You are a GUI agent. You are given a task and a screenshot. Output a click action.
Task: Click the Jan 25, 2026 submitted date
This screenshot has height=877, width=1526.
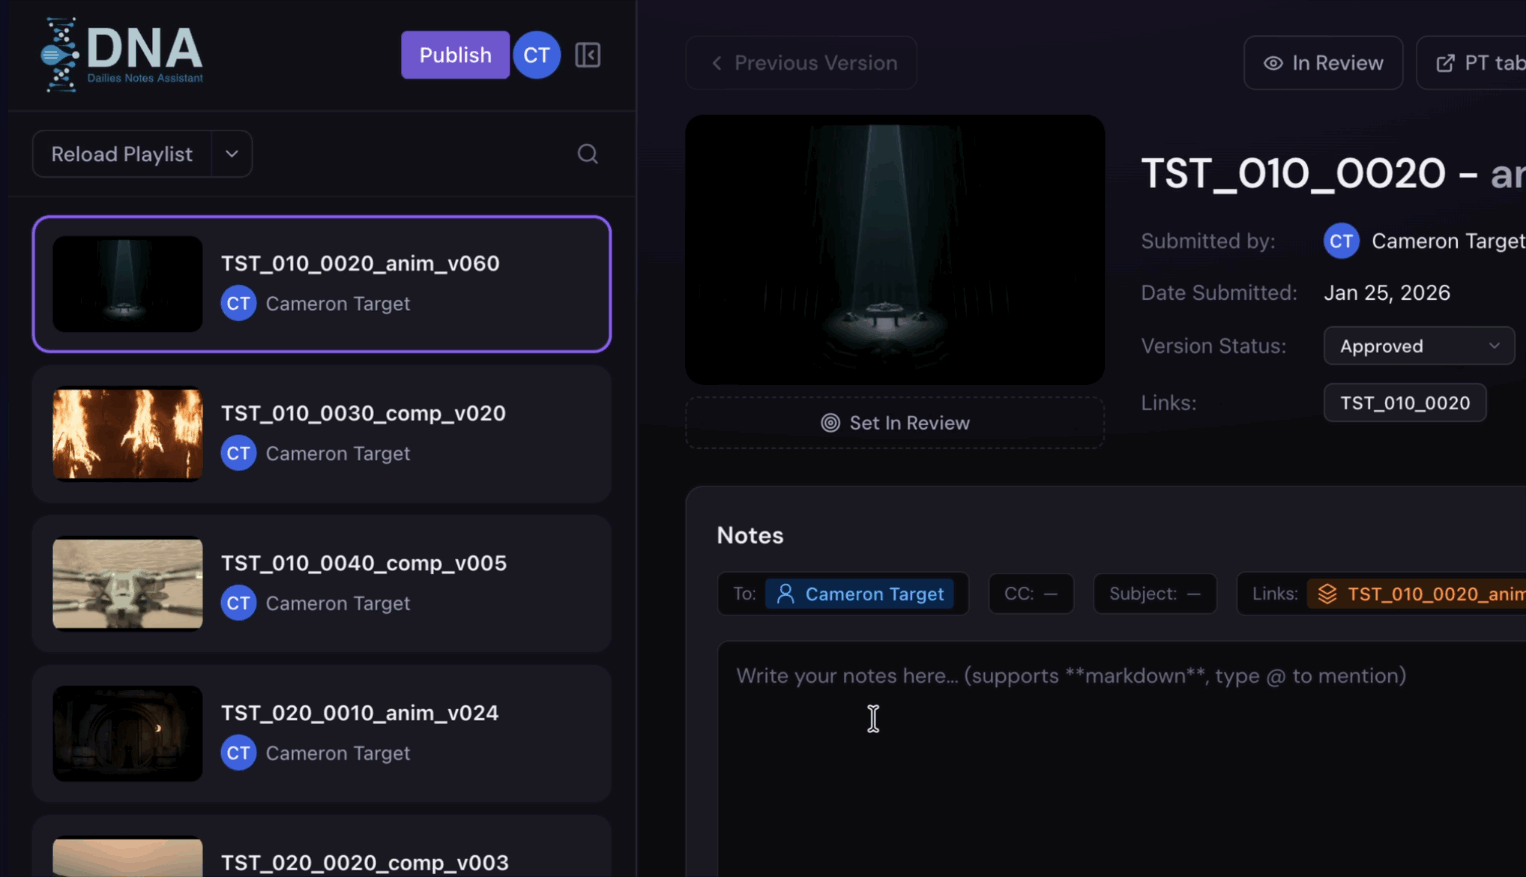[1387, 293]
